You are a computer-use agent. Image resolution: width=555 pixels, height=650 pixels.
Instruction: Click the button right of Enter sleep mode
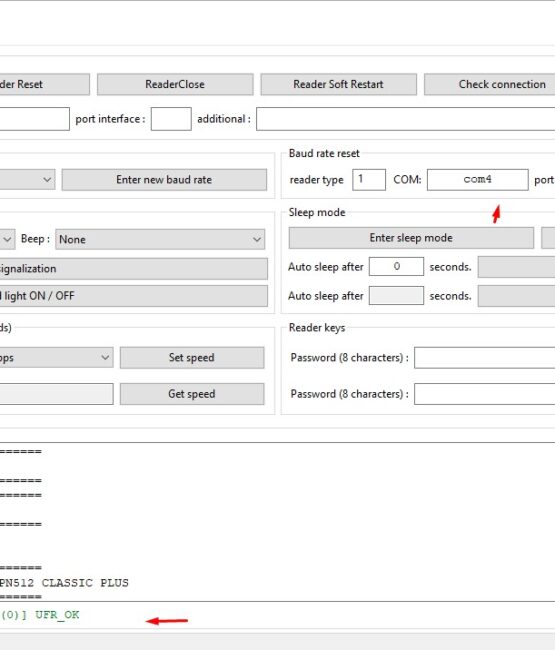point(548,238)
